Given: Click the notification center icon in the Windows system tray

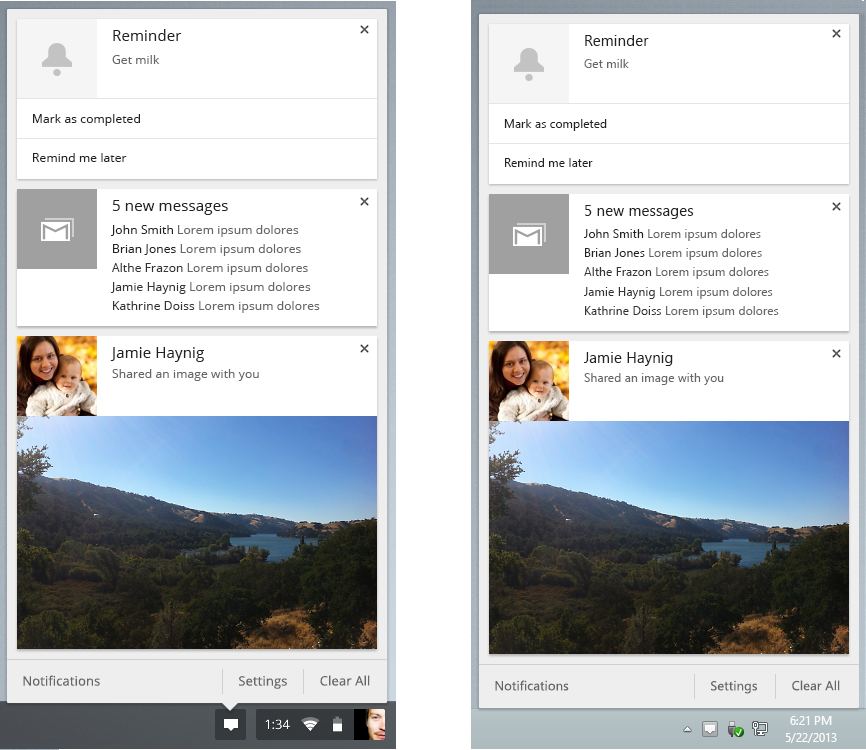Looking at the screenshot, I should click(x=710, y=730).
